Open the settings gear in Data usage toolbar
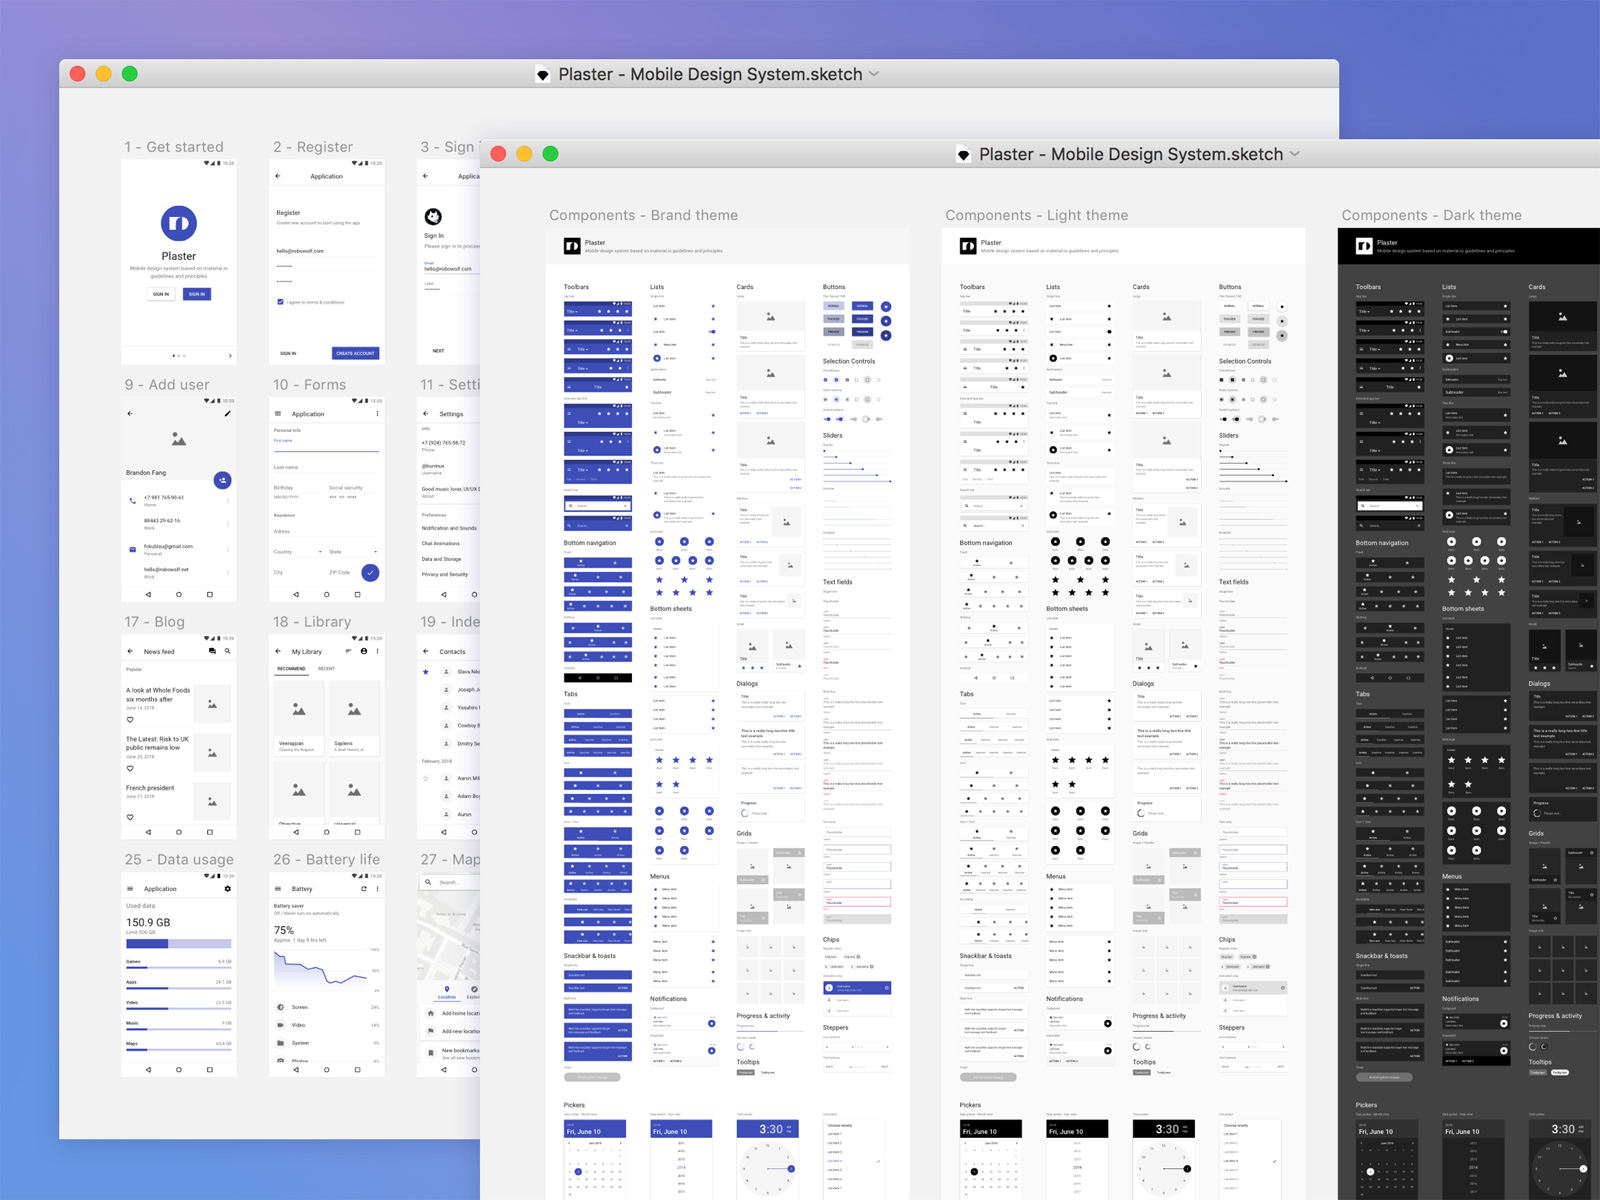 [x=228, y=889]
